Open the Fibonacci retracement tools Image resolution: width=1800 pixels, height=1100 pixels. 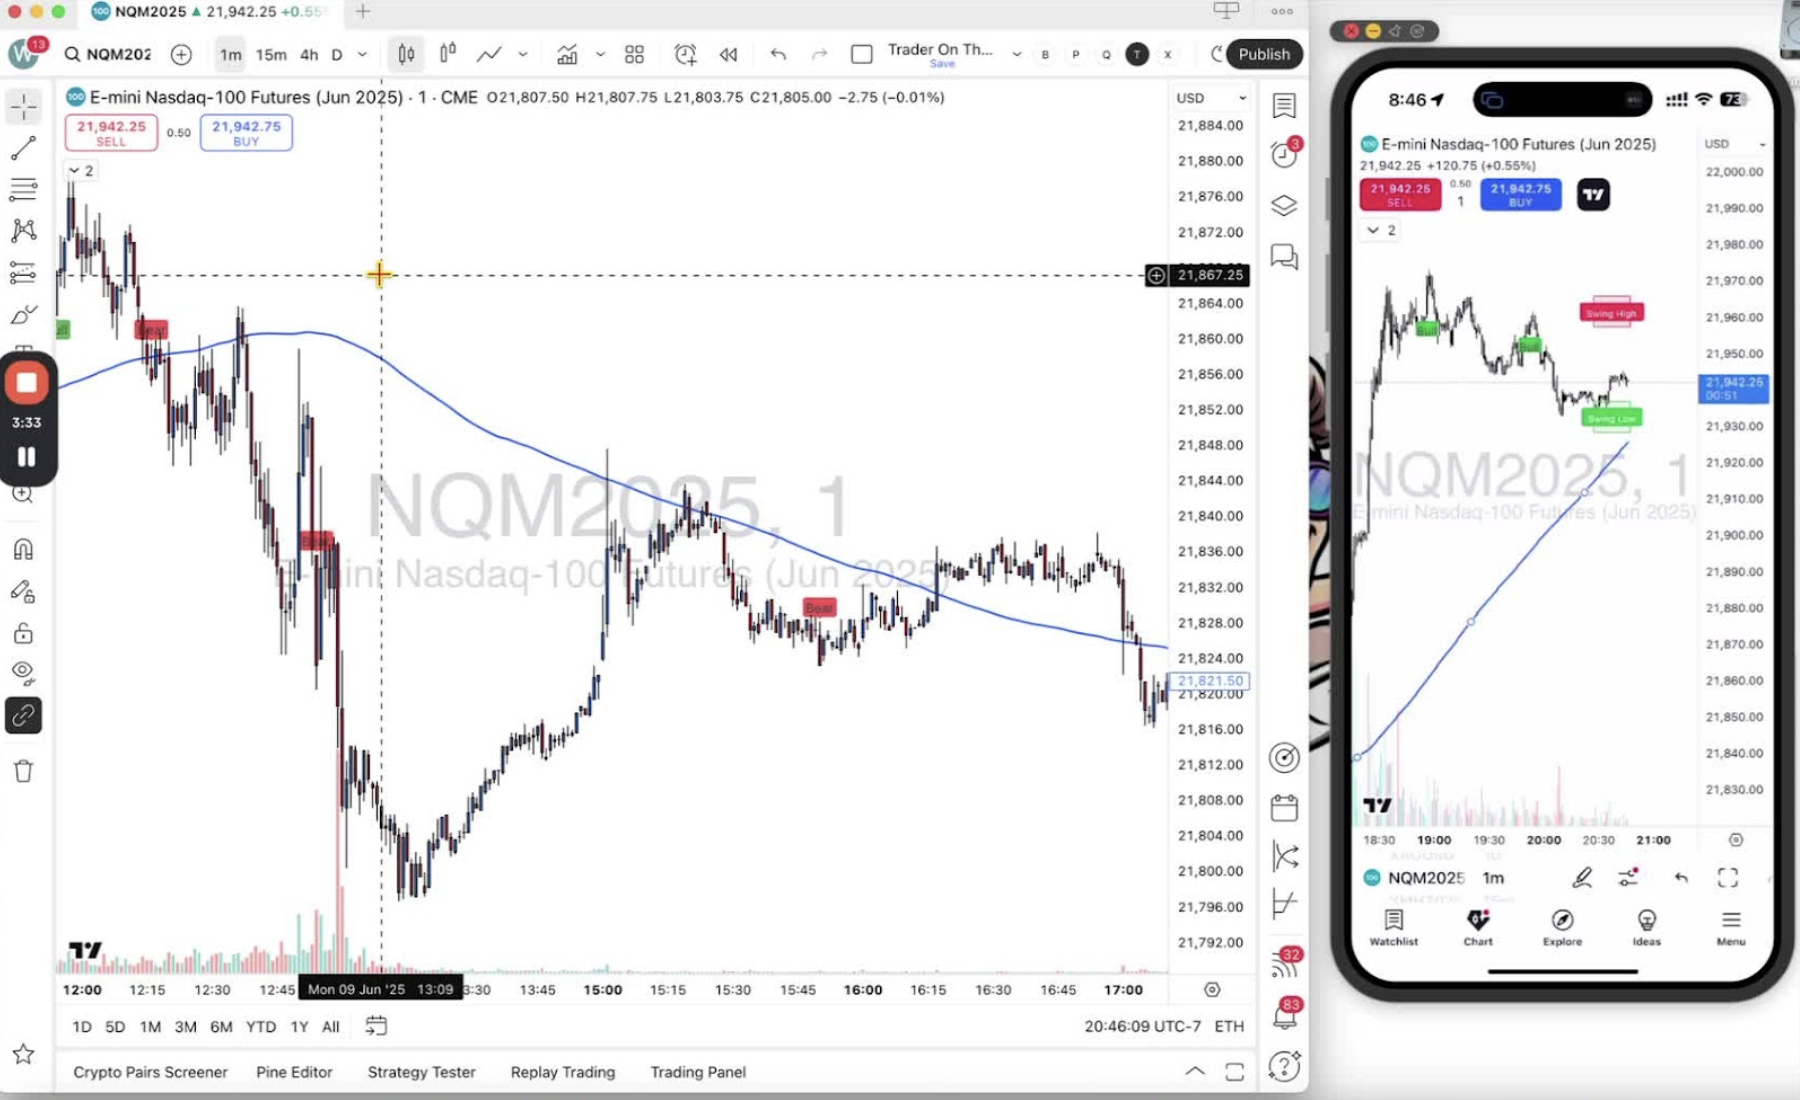point(23,189)
